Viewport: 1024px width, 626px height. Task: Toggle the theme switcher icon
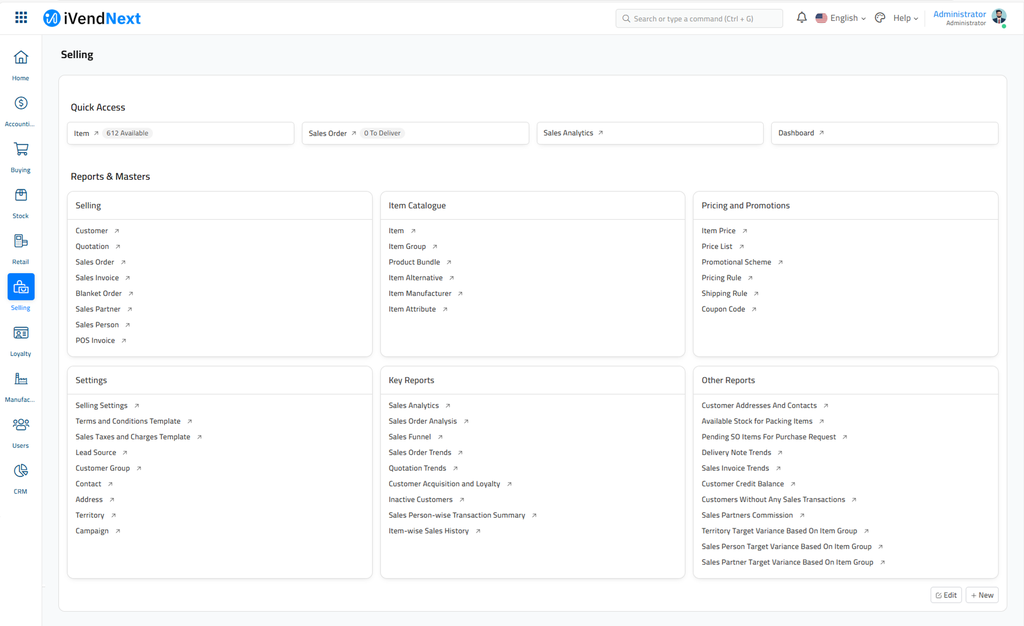pyautogui.click(x=880, y=18)
